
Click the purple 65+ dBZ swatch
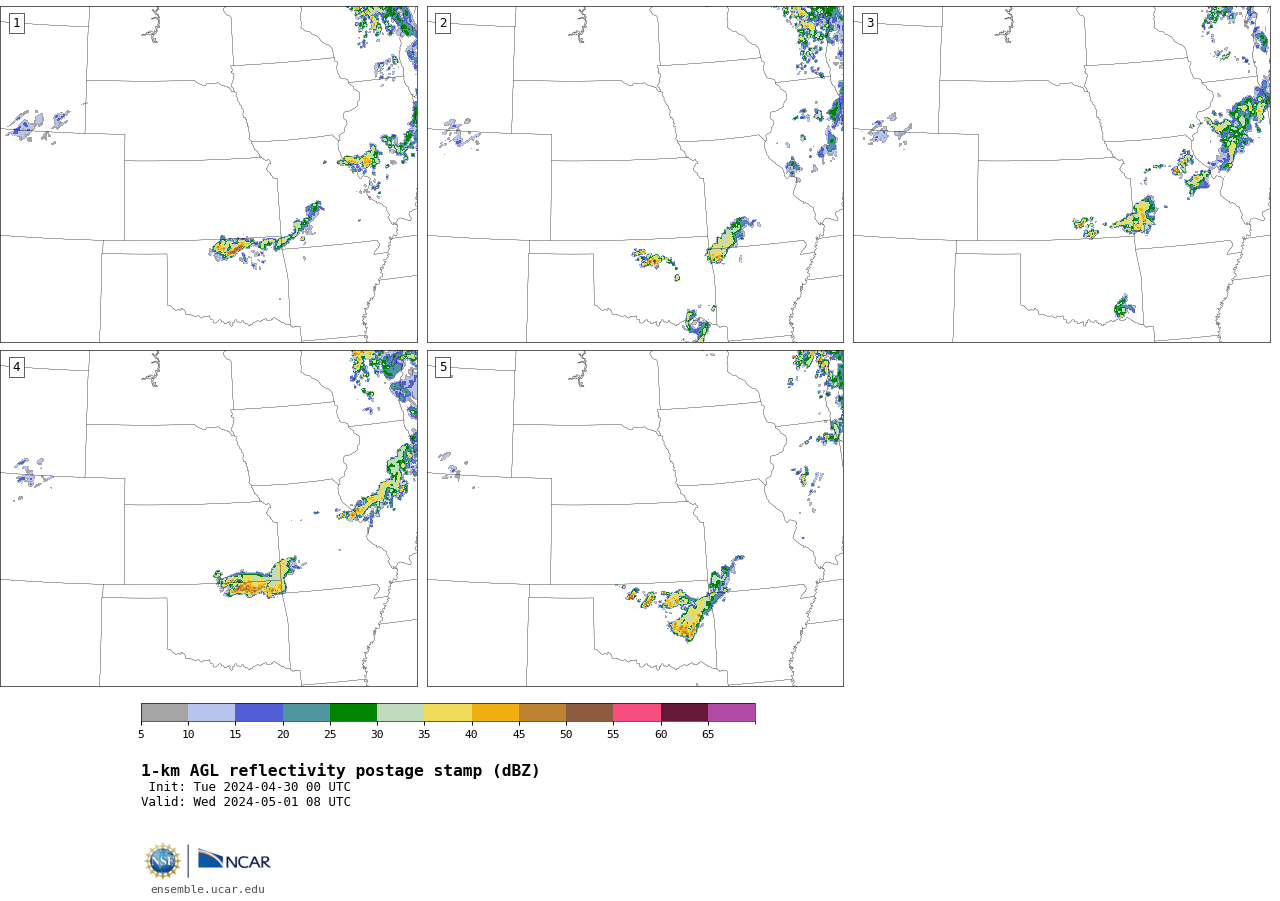click(731, 712)
